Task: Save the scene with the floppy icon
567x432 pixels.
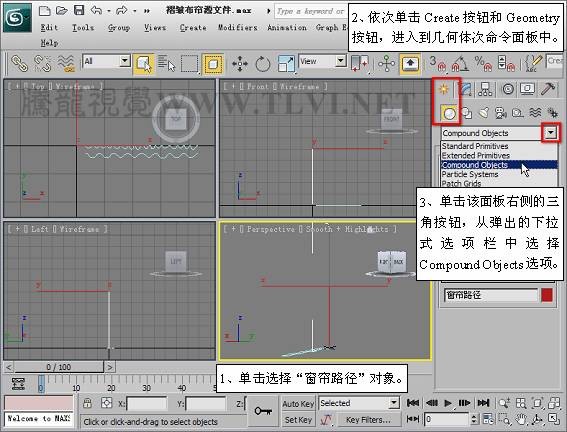Action: pyautogui.click(x=79, y=10)
